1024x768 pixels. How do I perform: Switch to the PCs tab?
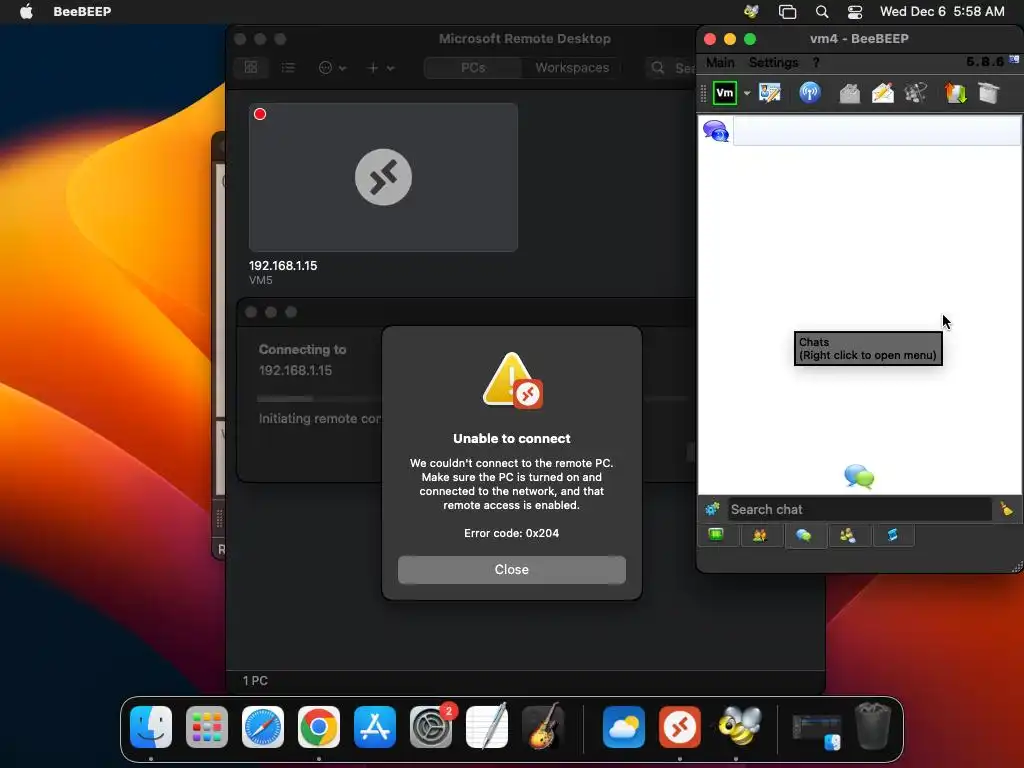coord(473,67)
